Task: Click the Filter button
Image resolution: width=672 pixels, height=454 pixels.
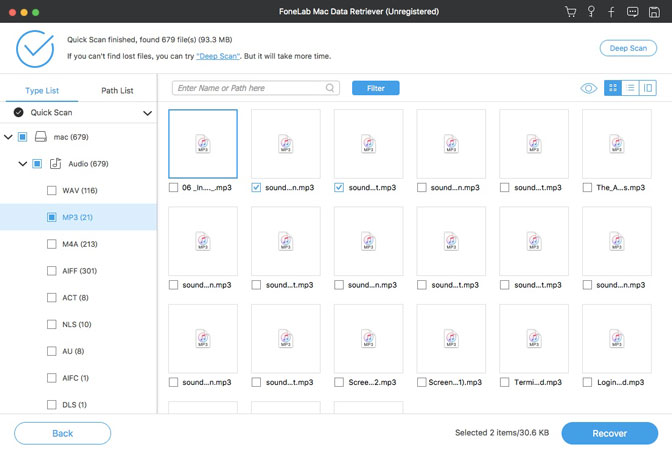Action: 375,88
